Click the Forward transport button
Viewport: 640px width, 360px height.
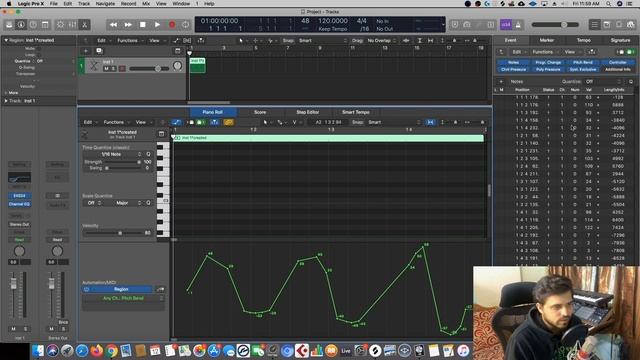[x=128, y=25]
